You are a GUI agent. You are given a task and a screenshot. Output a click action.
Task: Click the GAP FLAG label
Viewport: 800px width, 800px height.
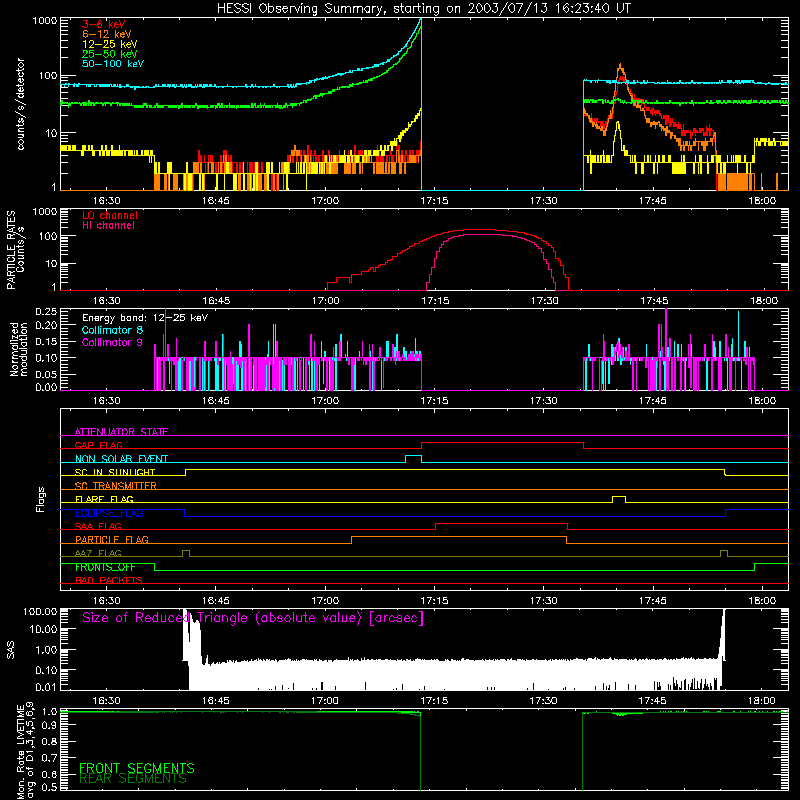click(98, 445)
